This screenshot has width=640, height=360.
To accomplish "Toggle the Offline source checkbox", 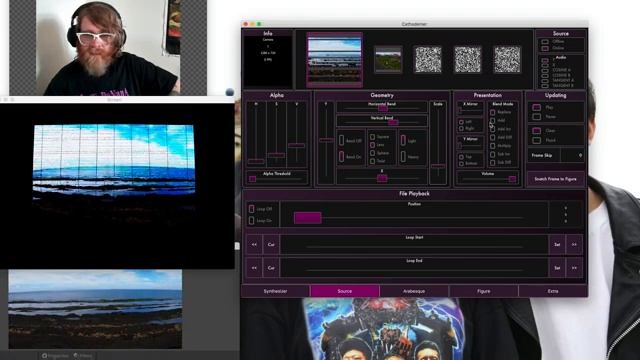I will pos(545,42).
